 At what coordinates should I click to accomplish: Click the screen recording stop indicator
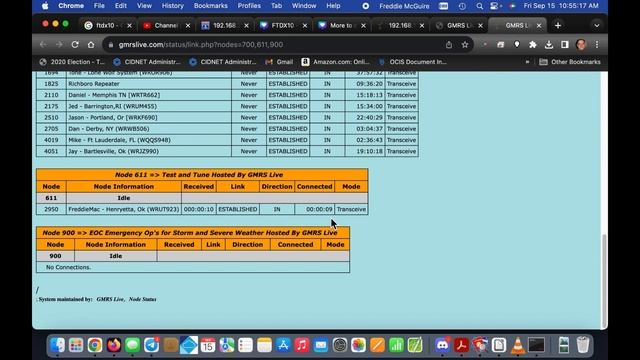click(x=366, y=6)
